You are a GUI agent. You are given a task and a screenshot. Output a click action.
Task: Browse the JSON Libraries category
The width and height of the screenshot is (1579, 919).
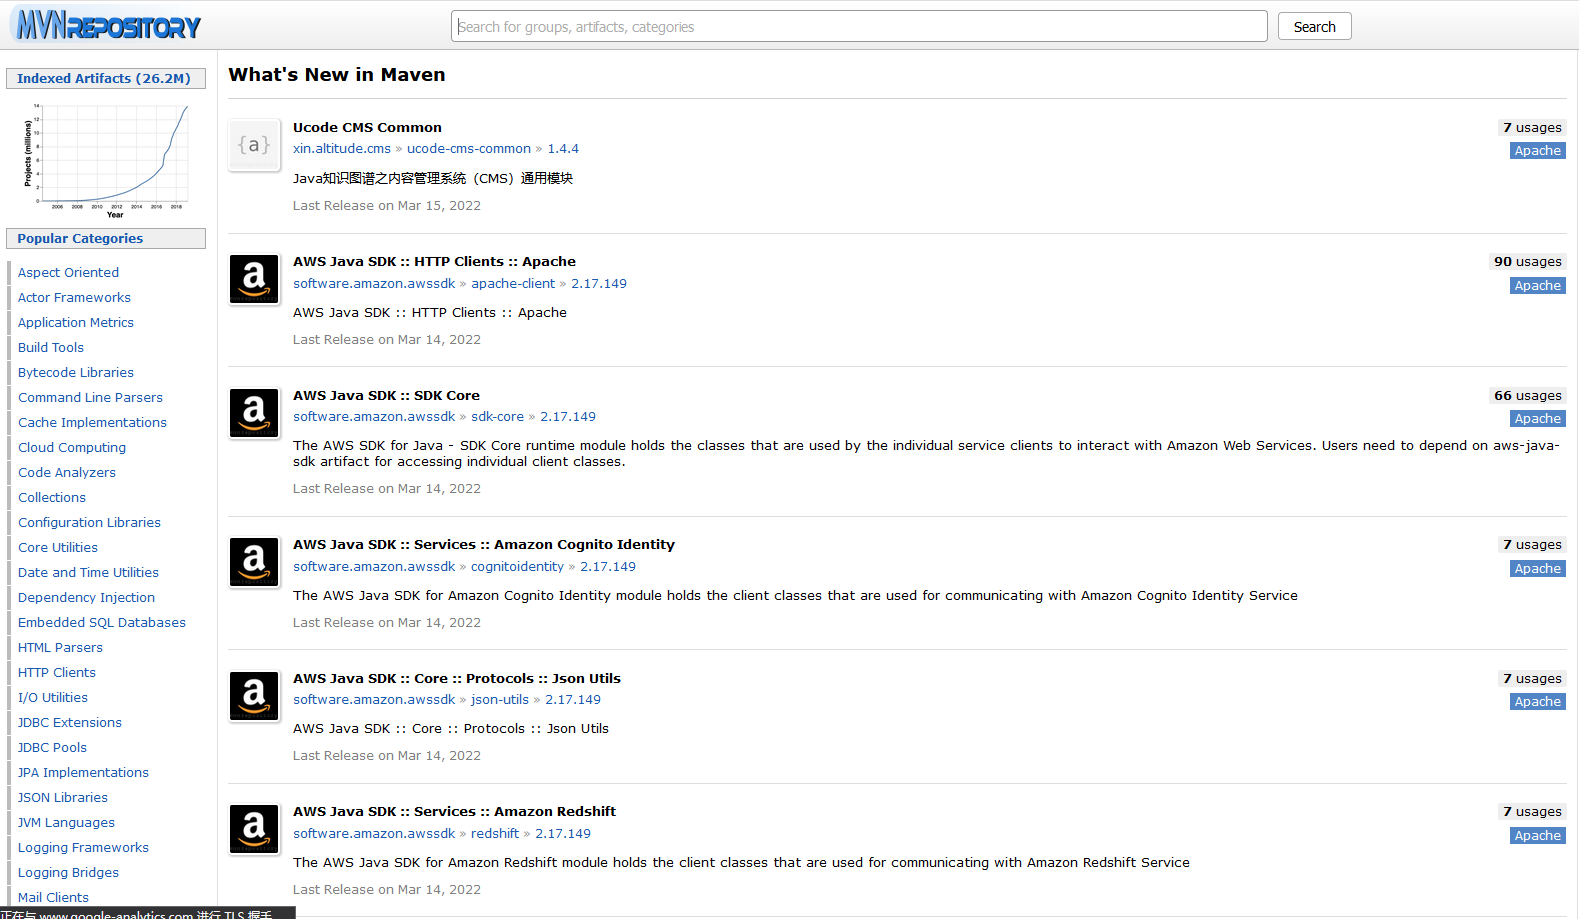pyautogui.click(x=63, y=797)
